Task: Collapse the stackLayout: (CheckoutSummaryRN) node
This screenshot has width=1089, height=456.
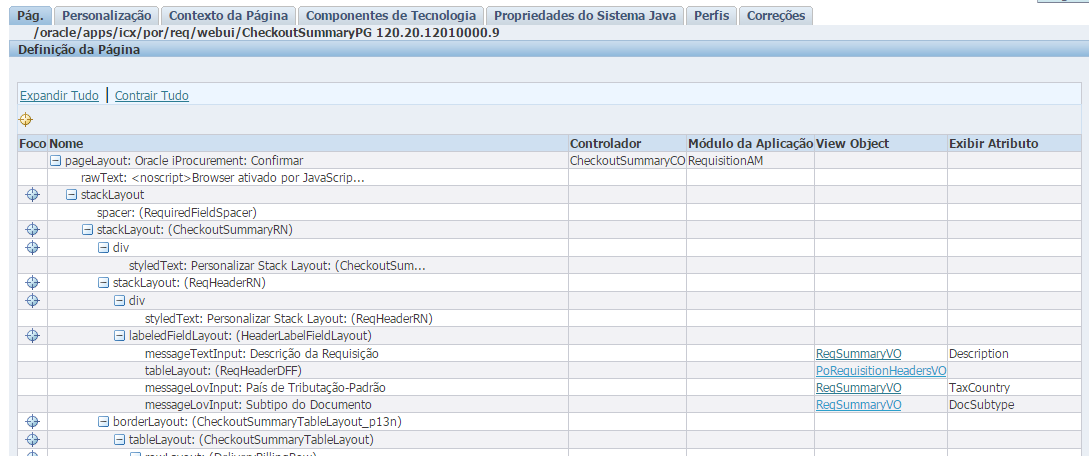Action: (x=88, y=231)
